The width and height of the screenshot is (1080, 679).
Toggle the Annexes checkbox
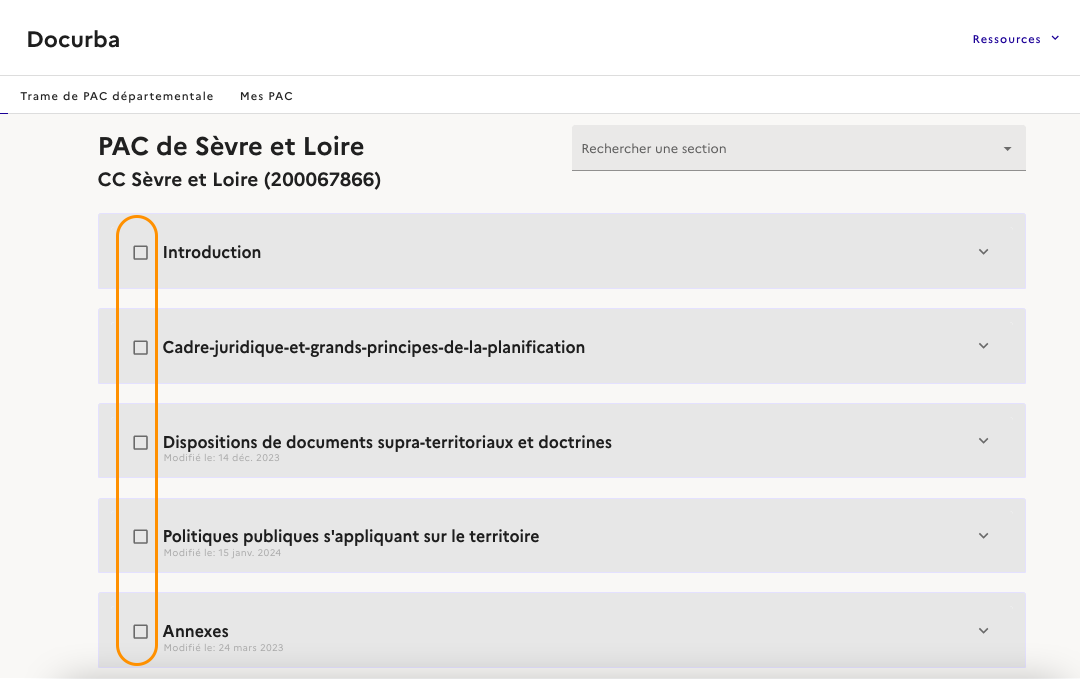(x=141, y=631)
